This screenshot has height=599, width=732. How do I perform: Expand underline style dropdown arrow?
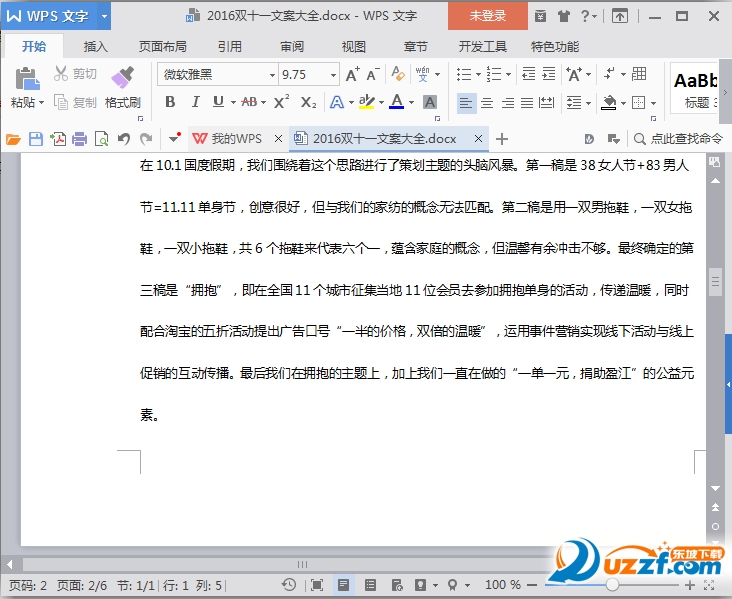pos(232,102)
